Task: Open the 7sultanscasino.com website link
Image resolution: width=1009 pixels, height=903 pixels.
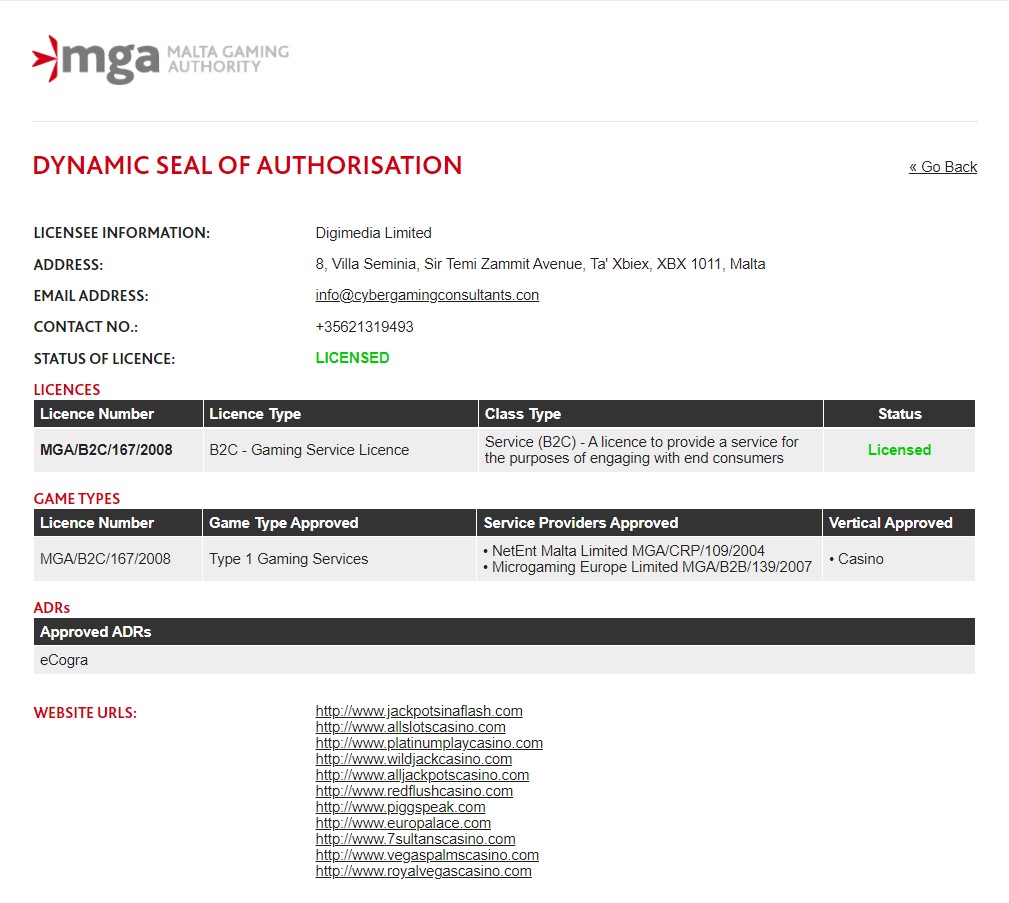Action: point(416,839)
